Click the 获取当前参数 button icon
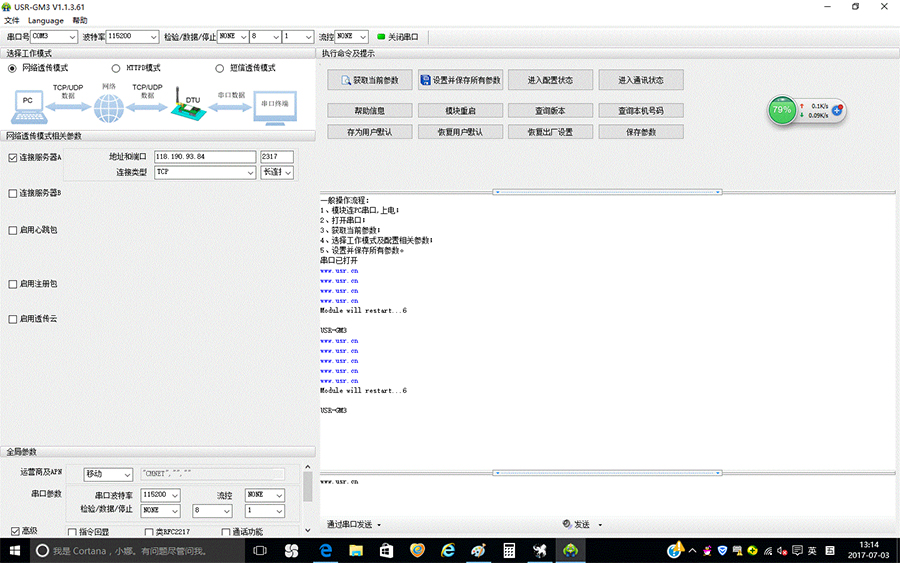The width and height of the screenshot is (900, 563). pos(346,80)
